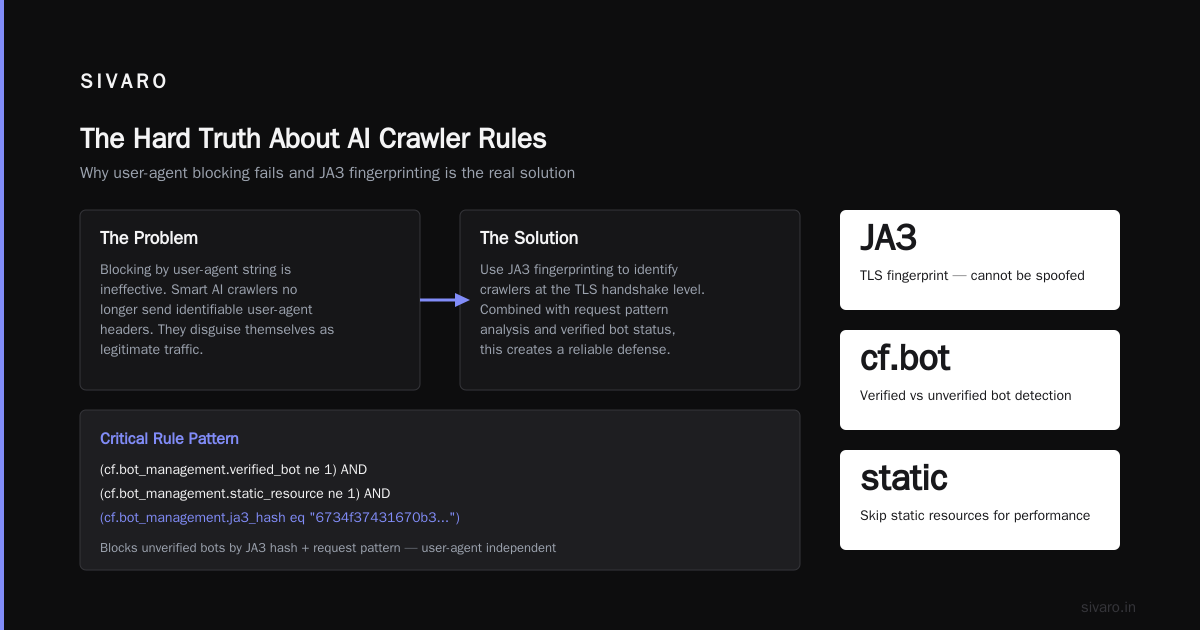This screenshot has width=1200, height=630.
Task: Select the Critical Rule Pattern title
Action: [169, 439]
